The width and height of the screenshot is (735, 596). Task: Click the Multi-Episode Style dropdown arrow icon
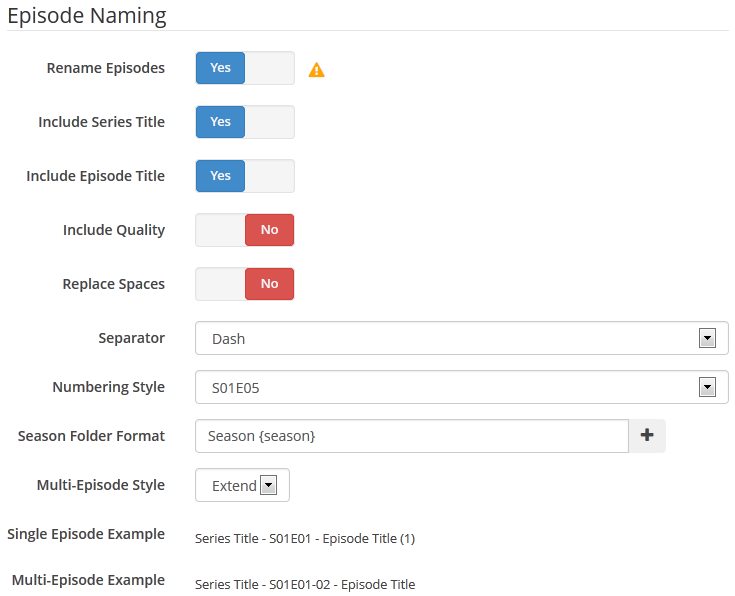click(x=269, y=485)
